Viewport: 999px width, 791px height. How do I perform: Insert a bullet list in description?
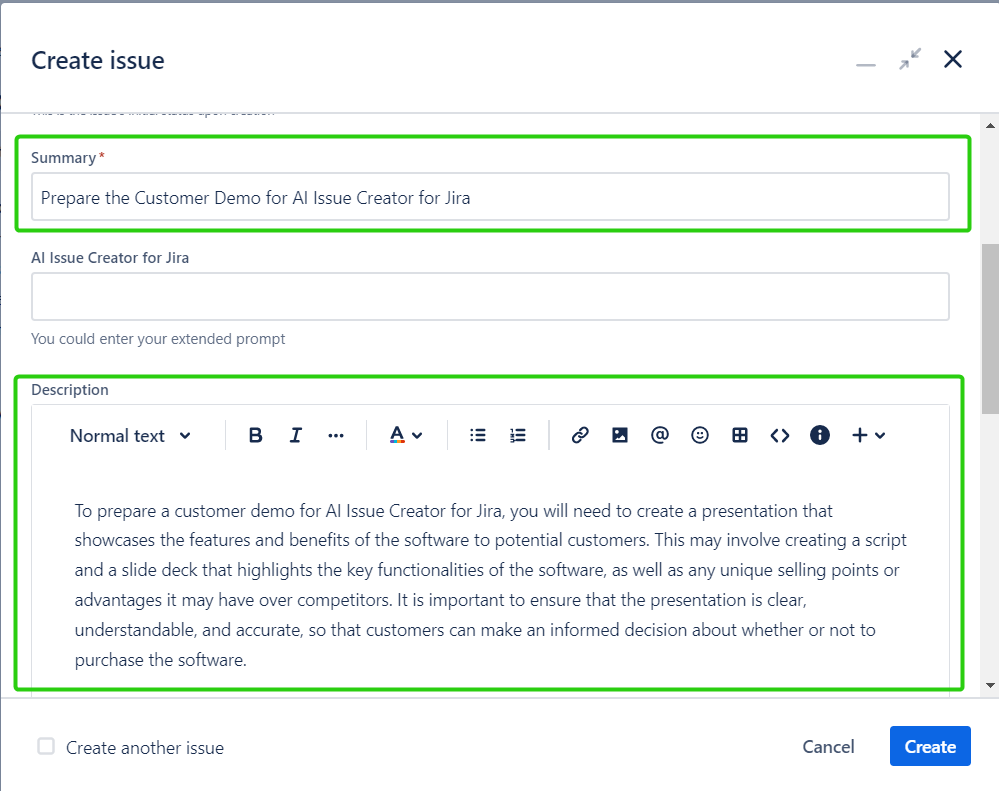click(x=478, y=435)
